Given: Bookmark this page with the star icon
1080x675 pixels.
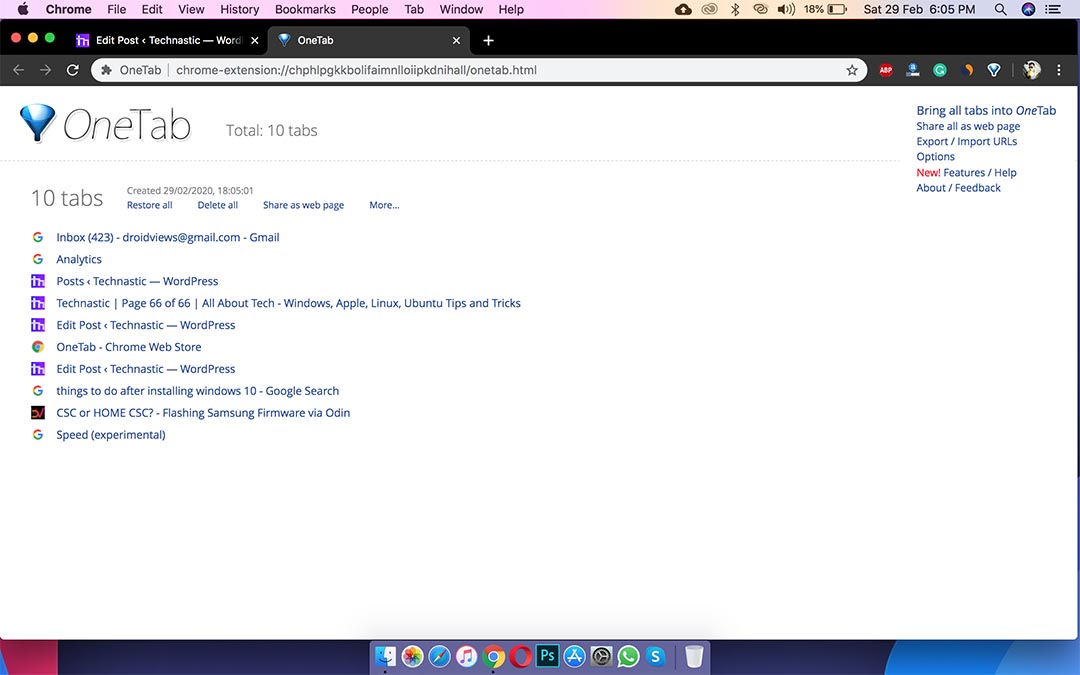Looking at the screenshot, I should [852, 70].
